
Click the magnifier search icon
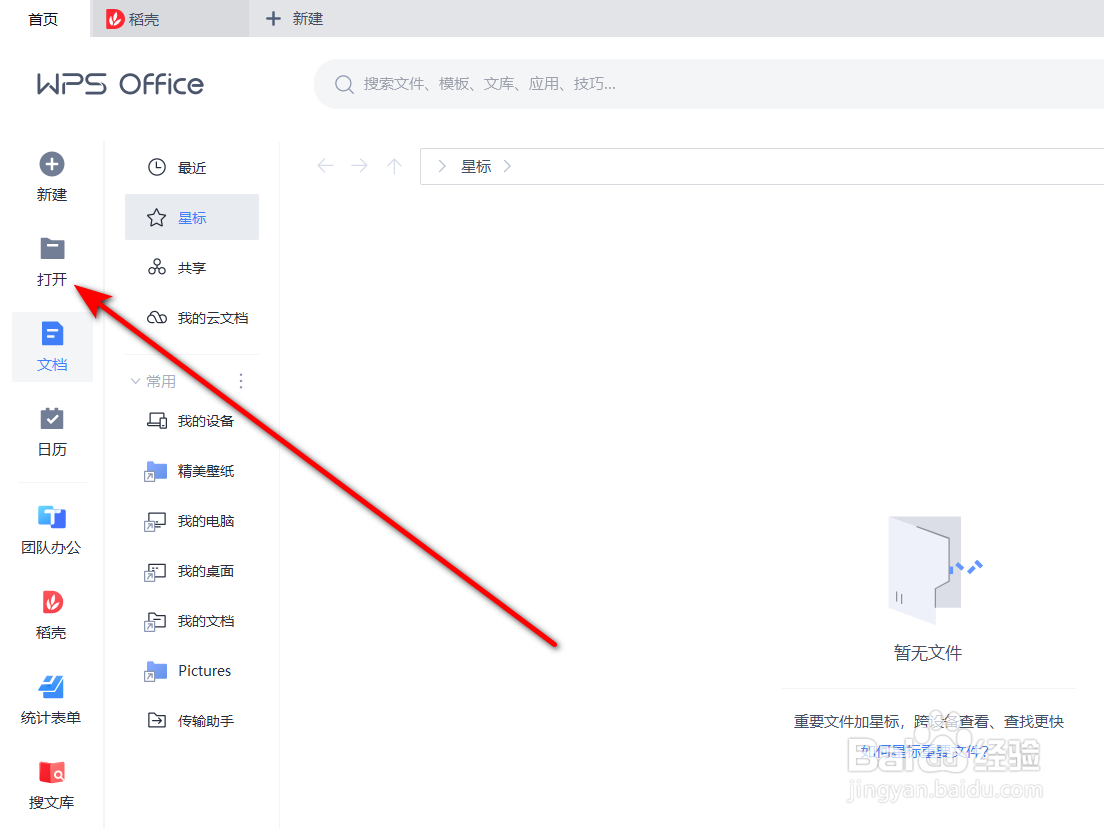click(344, 84)
